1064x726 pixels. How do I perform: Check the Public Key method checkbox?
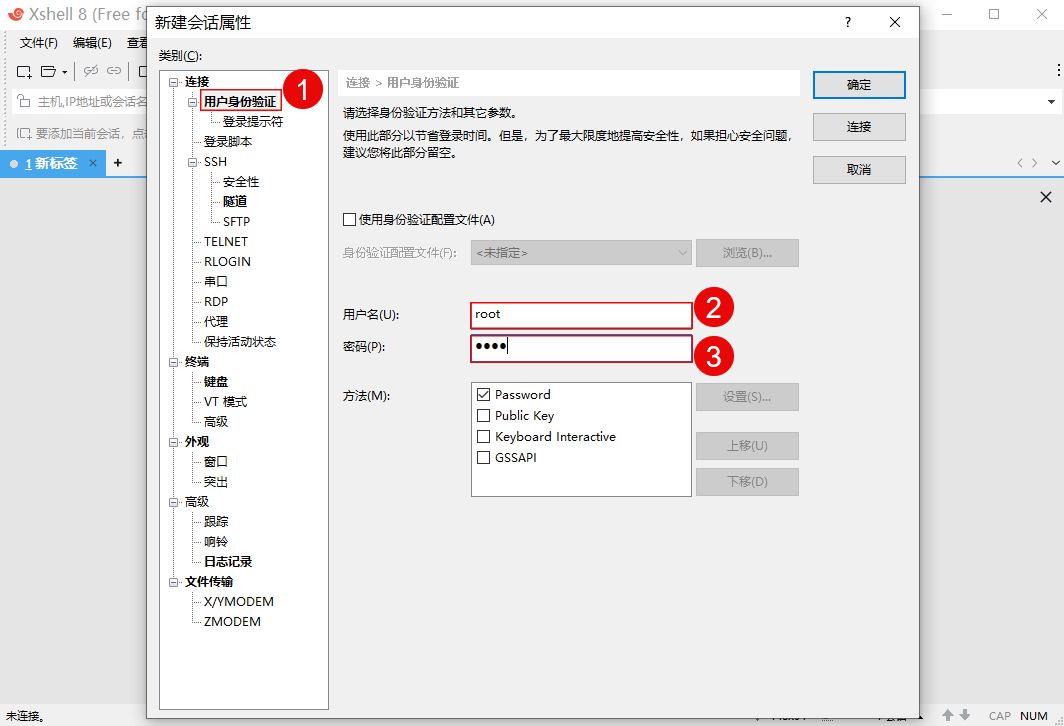pos(484,416)
